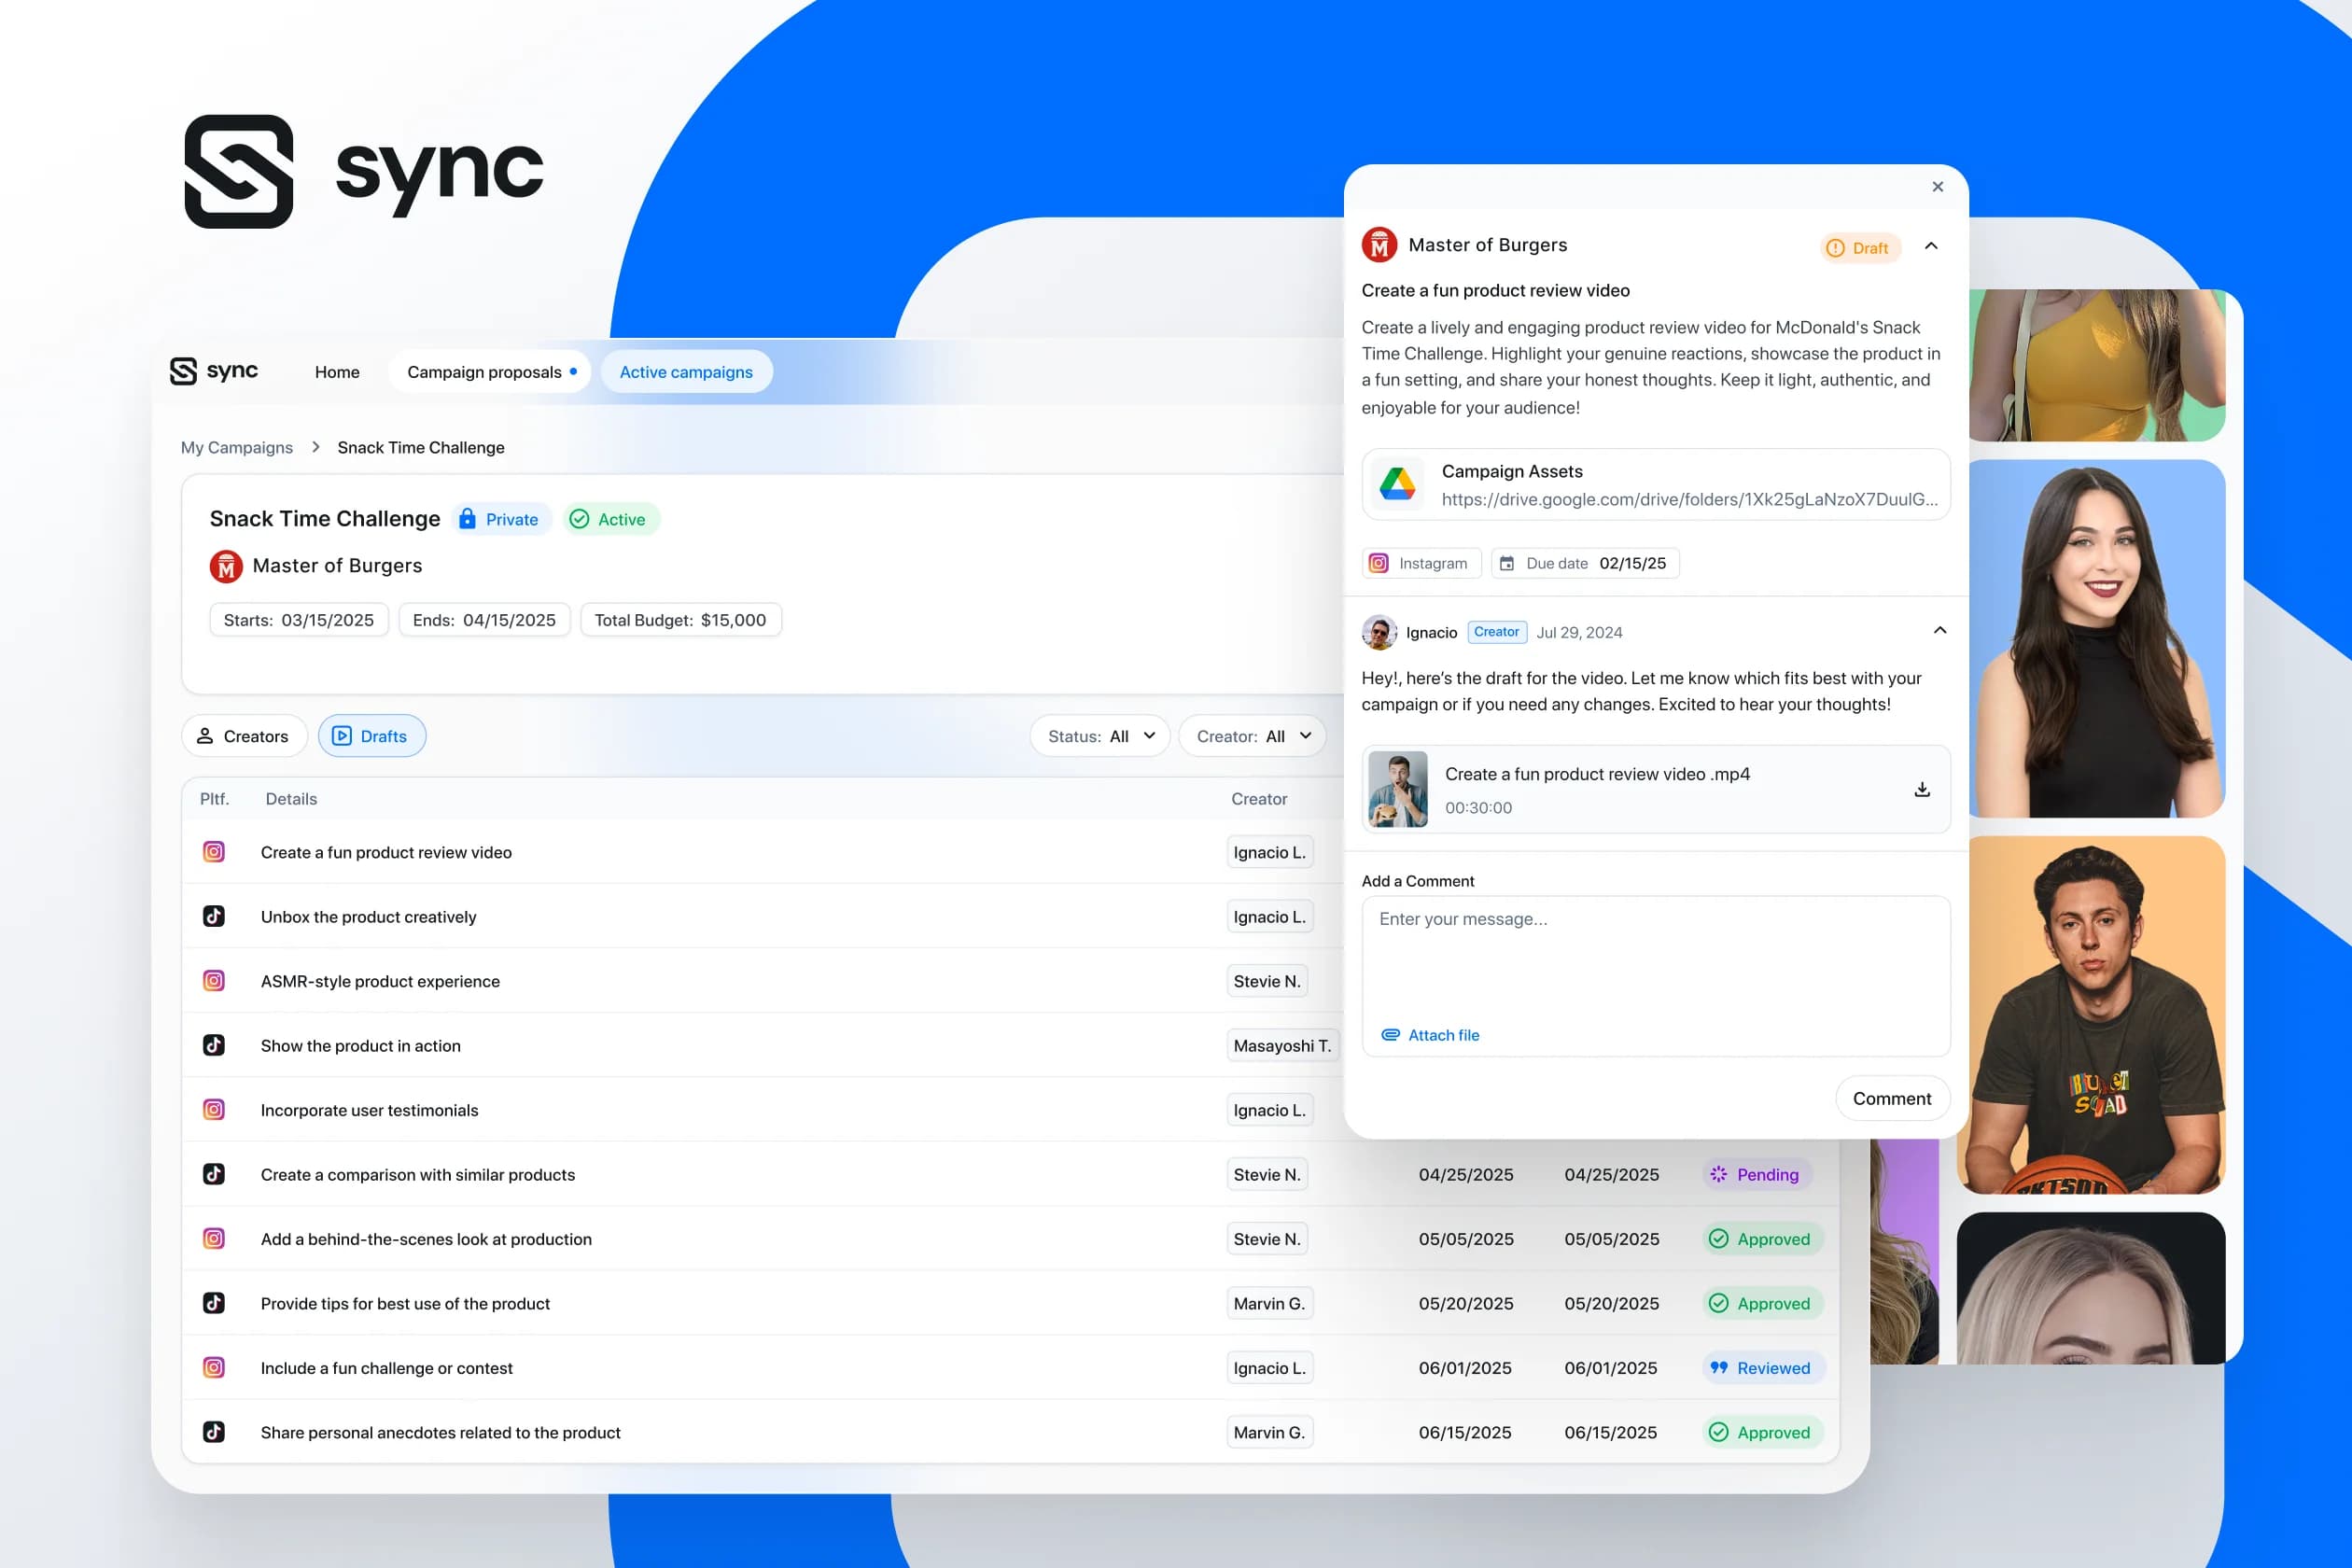Click the Instagram icon on the ASMR-style row
Viewport: 2352px width, 1568px height.
coord(214,981)
